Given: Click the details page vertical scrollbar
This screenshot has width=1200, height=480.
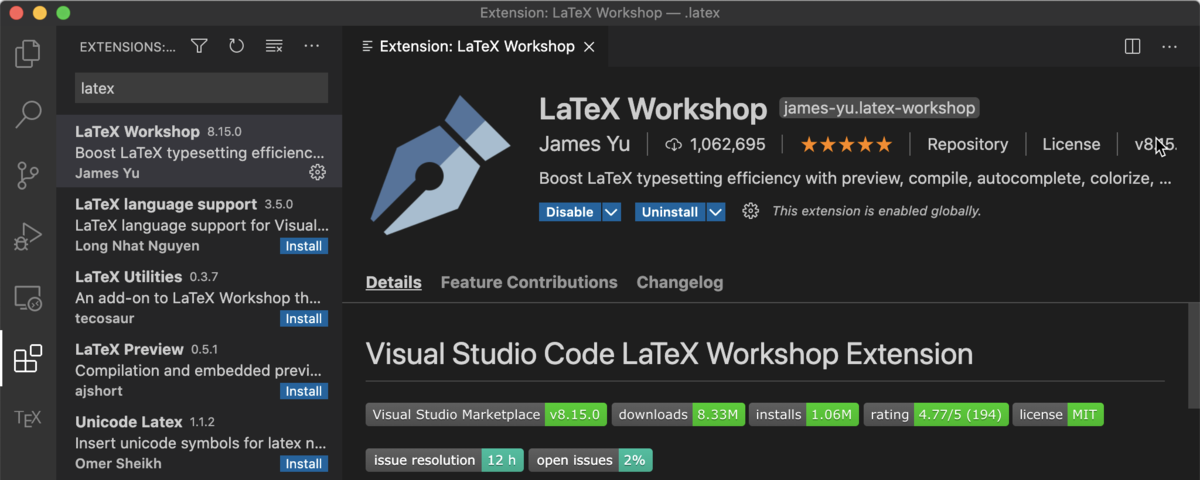Looking at the screenshot, I should coord(1193,356).
